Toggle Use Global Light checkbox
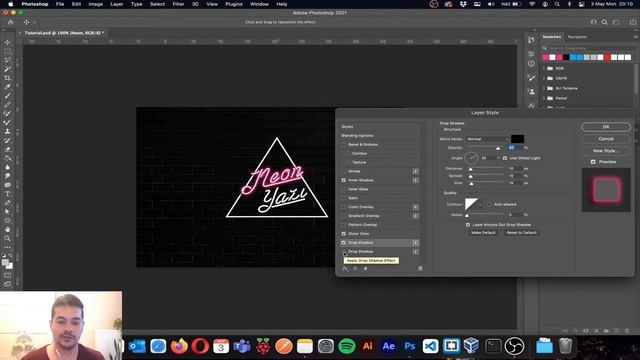This screenshot has height=360, width=640. pos(505,158)
